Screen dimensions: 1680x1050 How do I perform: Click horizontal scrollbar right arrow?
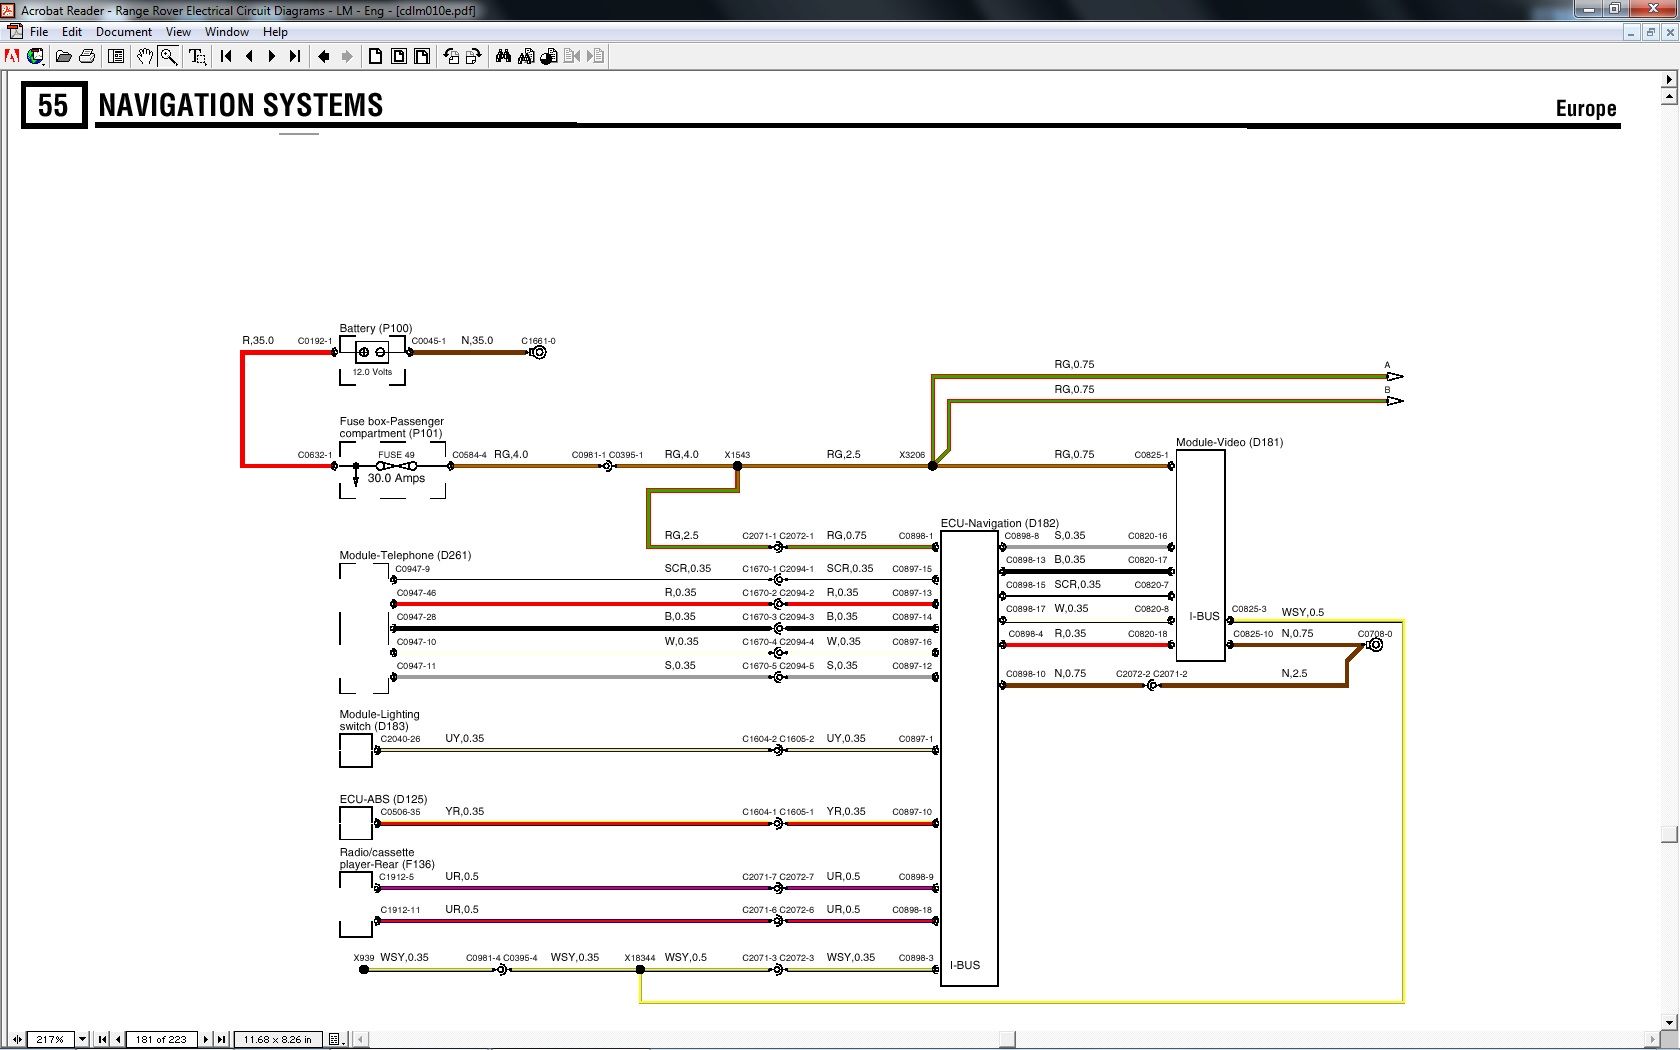[1652, 1039]
